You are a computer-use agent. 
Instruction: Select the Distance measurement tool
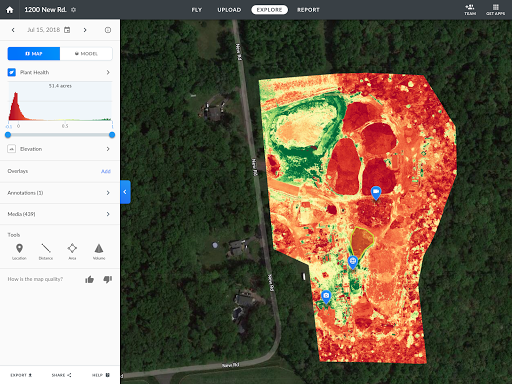pos(46,251)
